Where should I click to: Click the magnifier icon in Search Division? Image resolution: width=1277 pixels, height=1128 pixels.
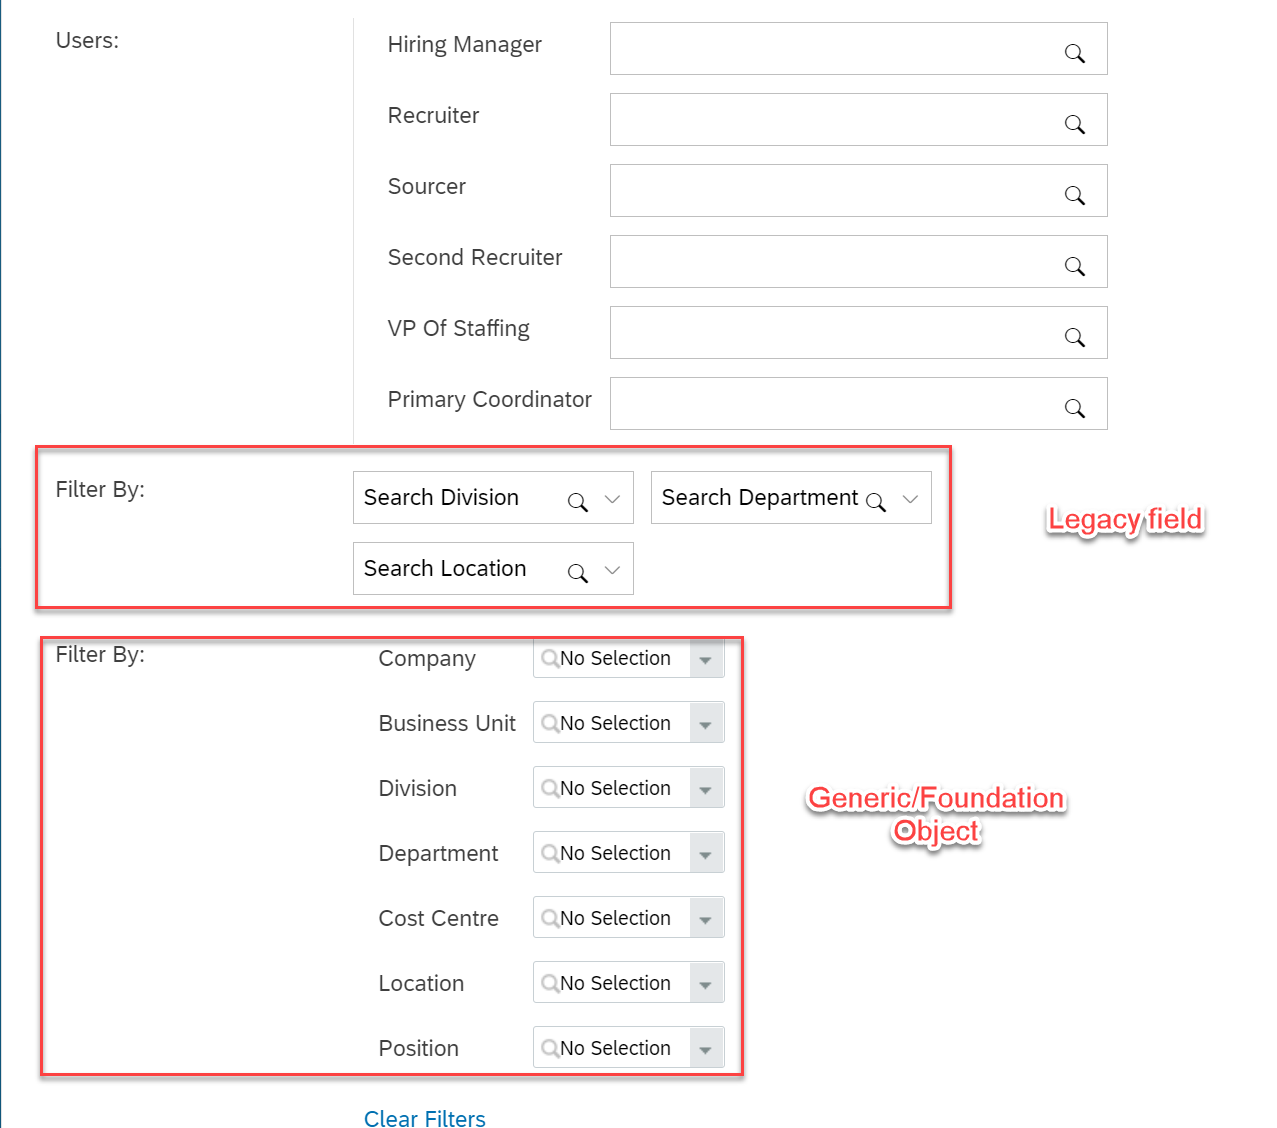point(578,502)
